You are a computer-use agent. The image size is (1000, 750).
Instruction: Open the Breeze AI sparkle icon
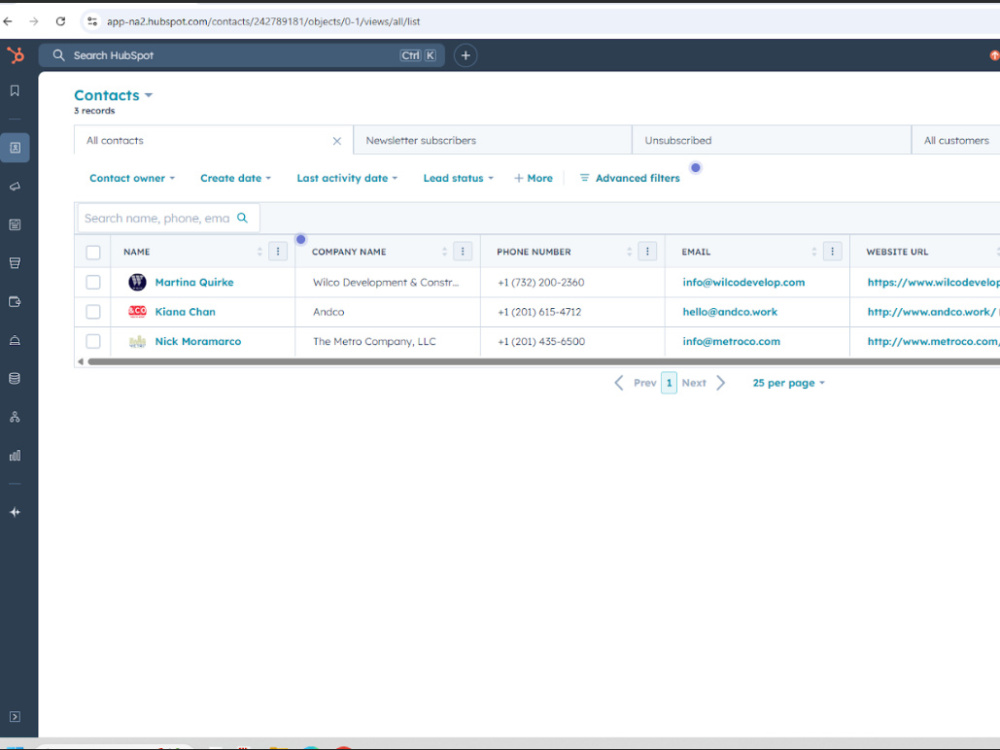(x=15, y=512)
